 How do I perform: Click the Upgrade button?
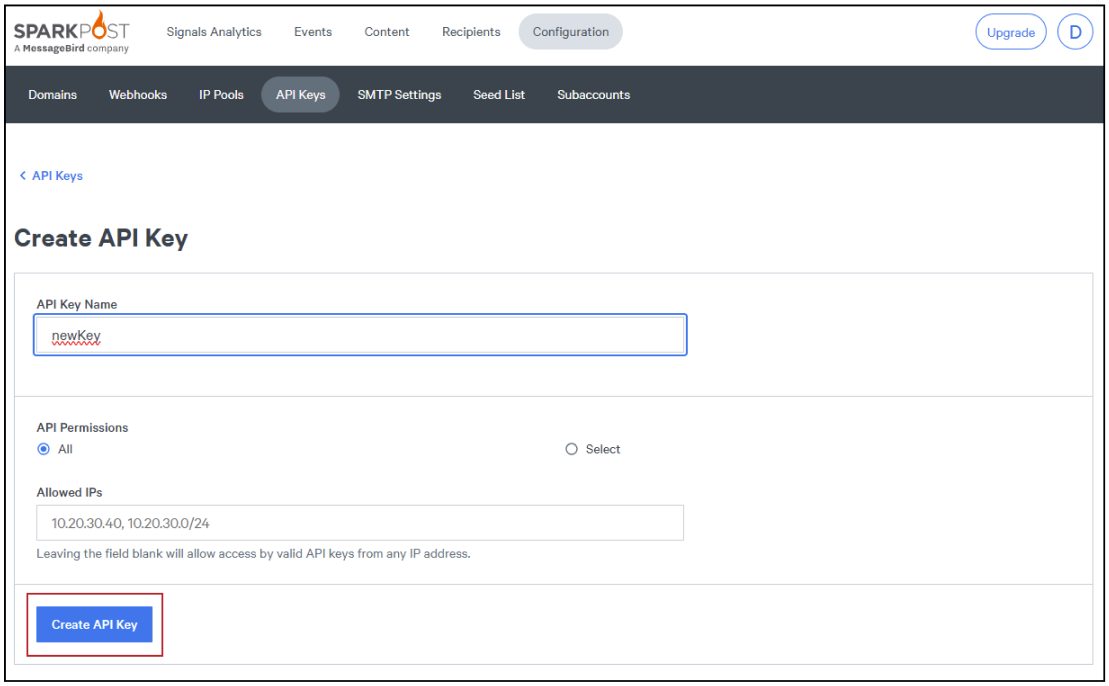[1010, 32]
